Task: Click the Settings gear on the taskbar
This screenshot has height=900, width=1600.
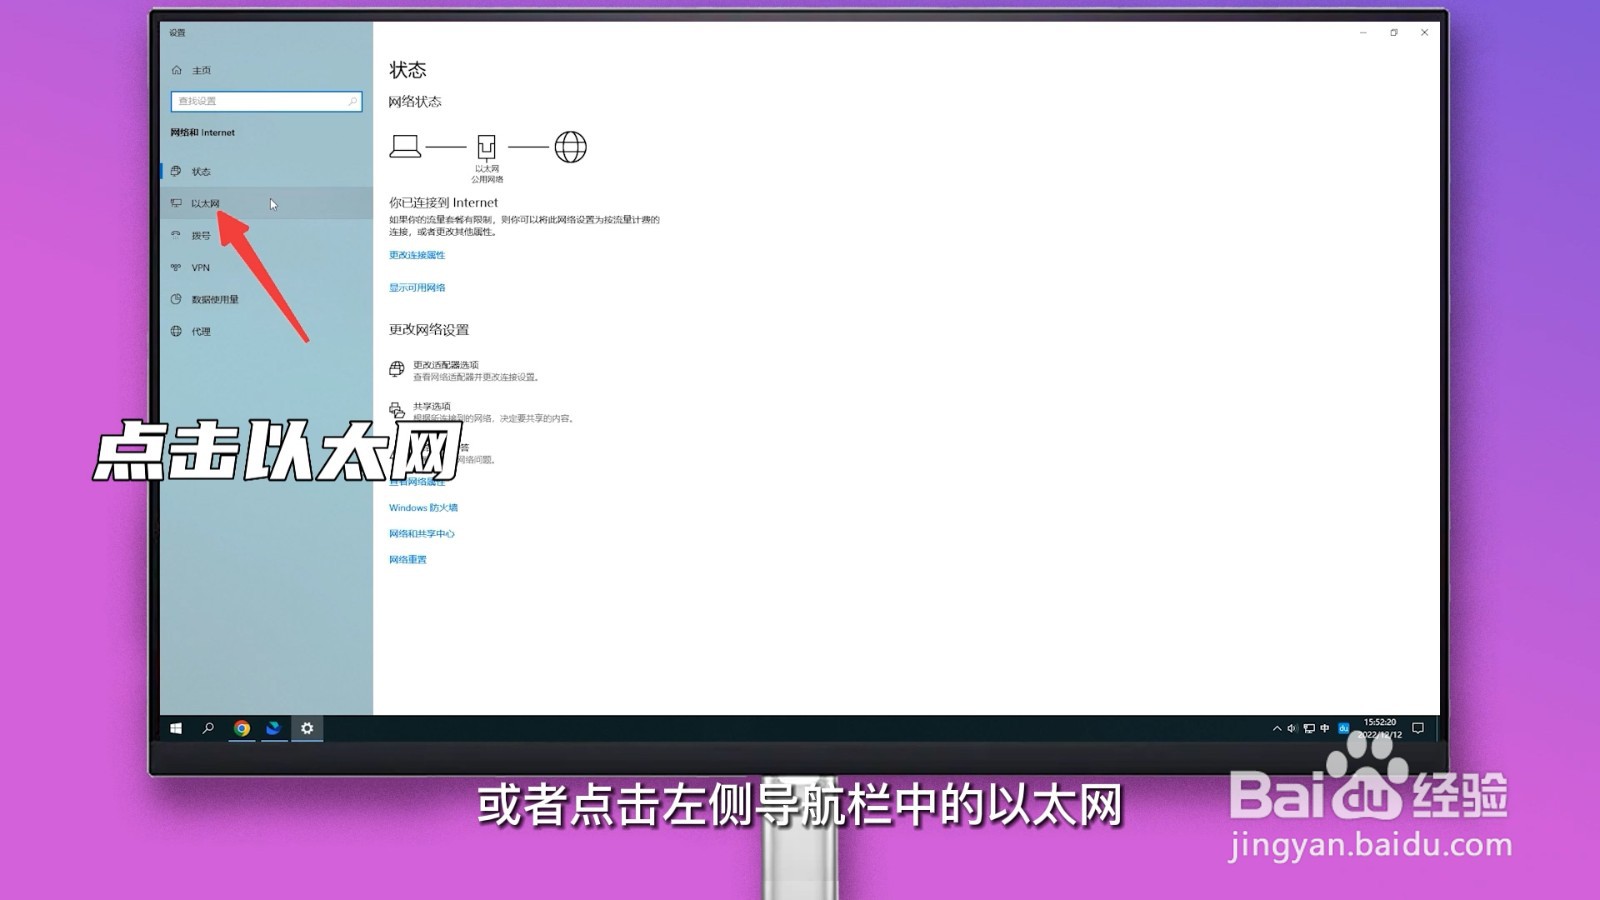Action: (307, 728)
